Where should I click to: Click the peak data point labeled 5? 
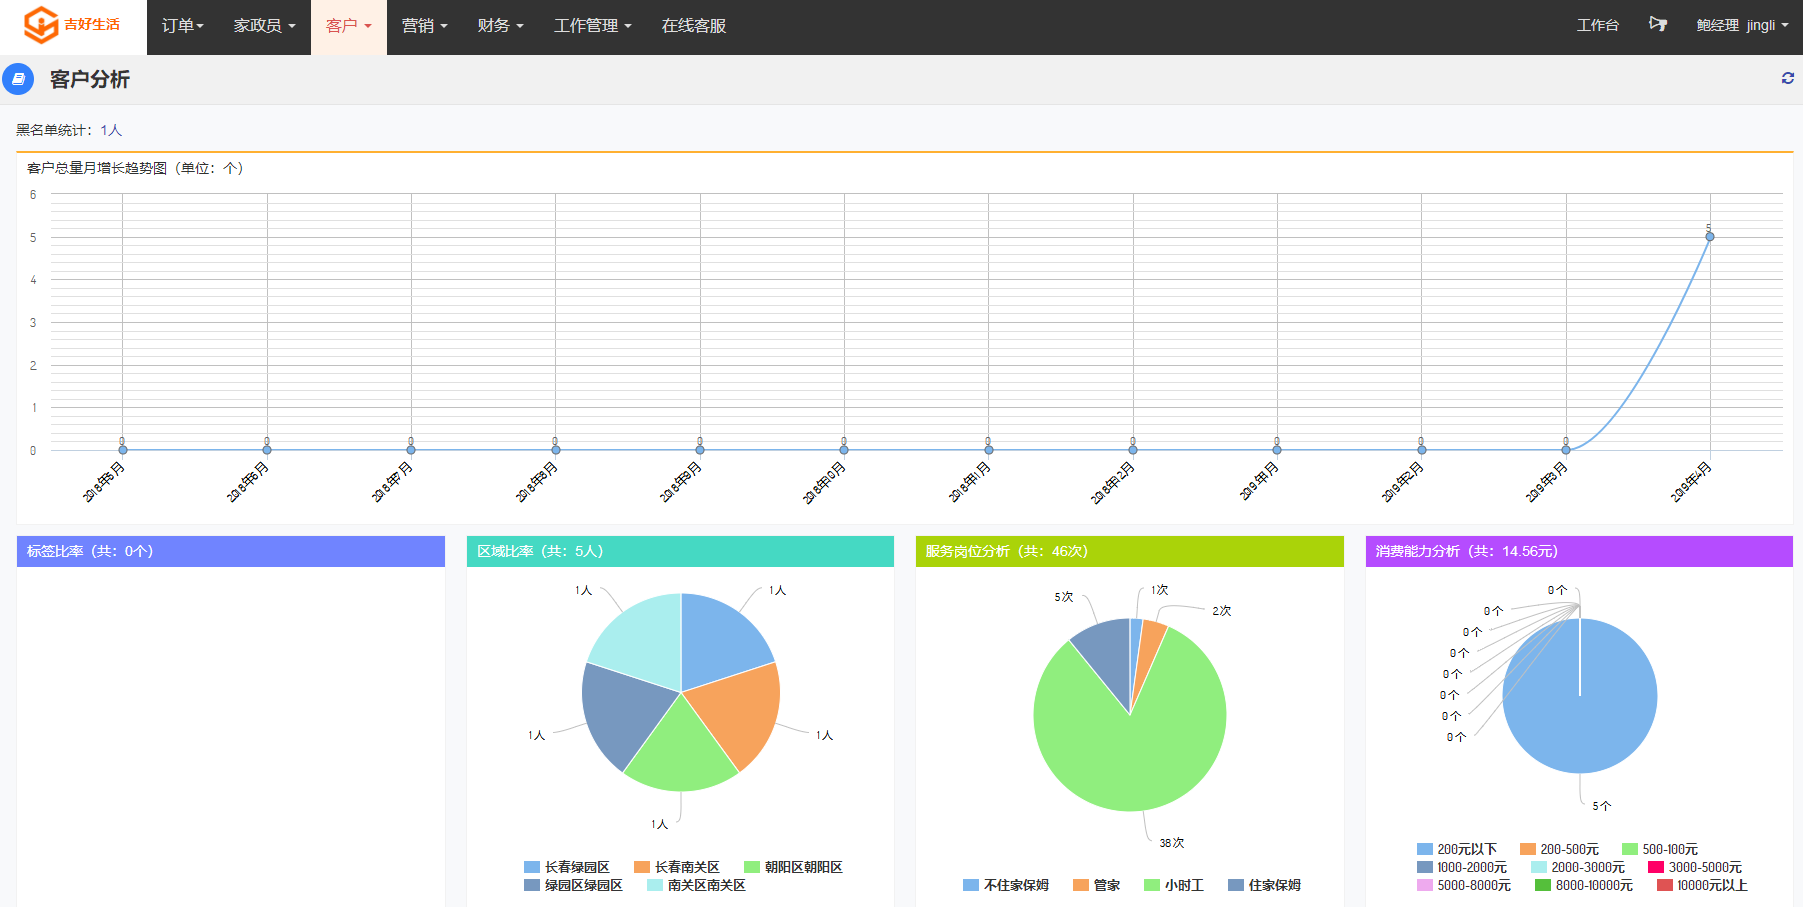[x=1710, y=237]
